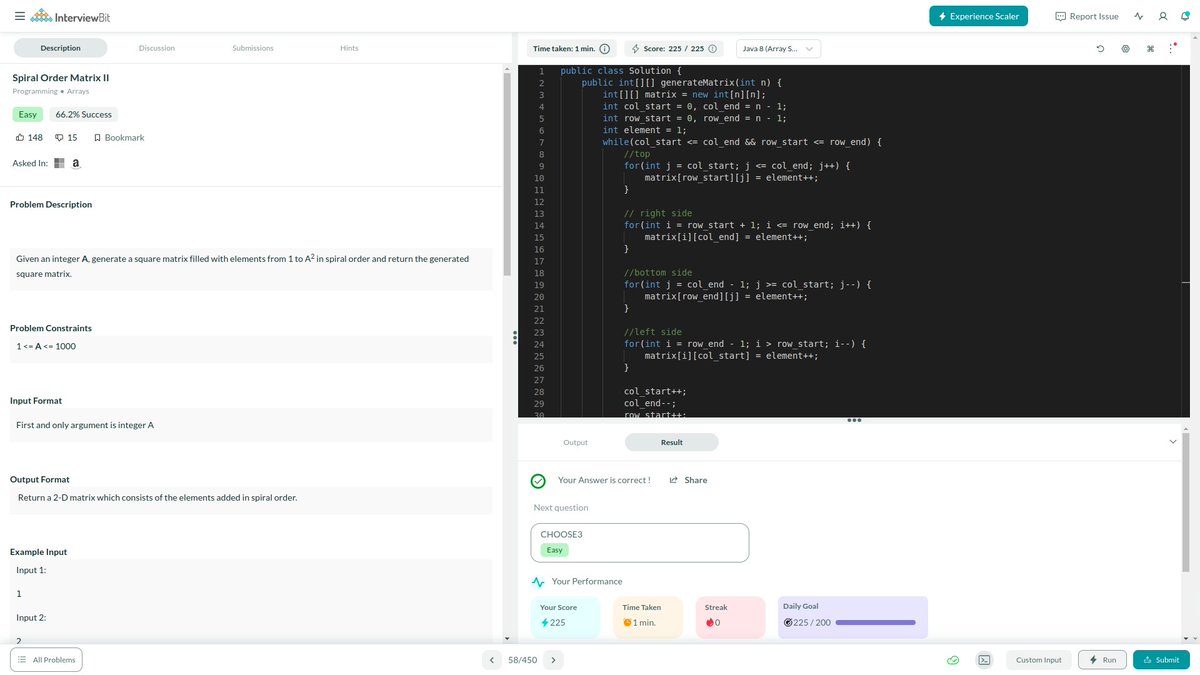
Task: Click the 66.2% Success badge
Action: (84, 115)
